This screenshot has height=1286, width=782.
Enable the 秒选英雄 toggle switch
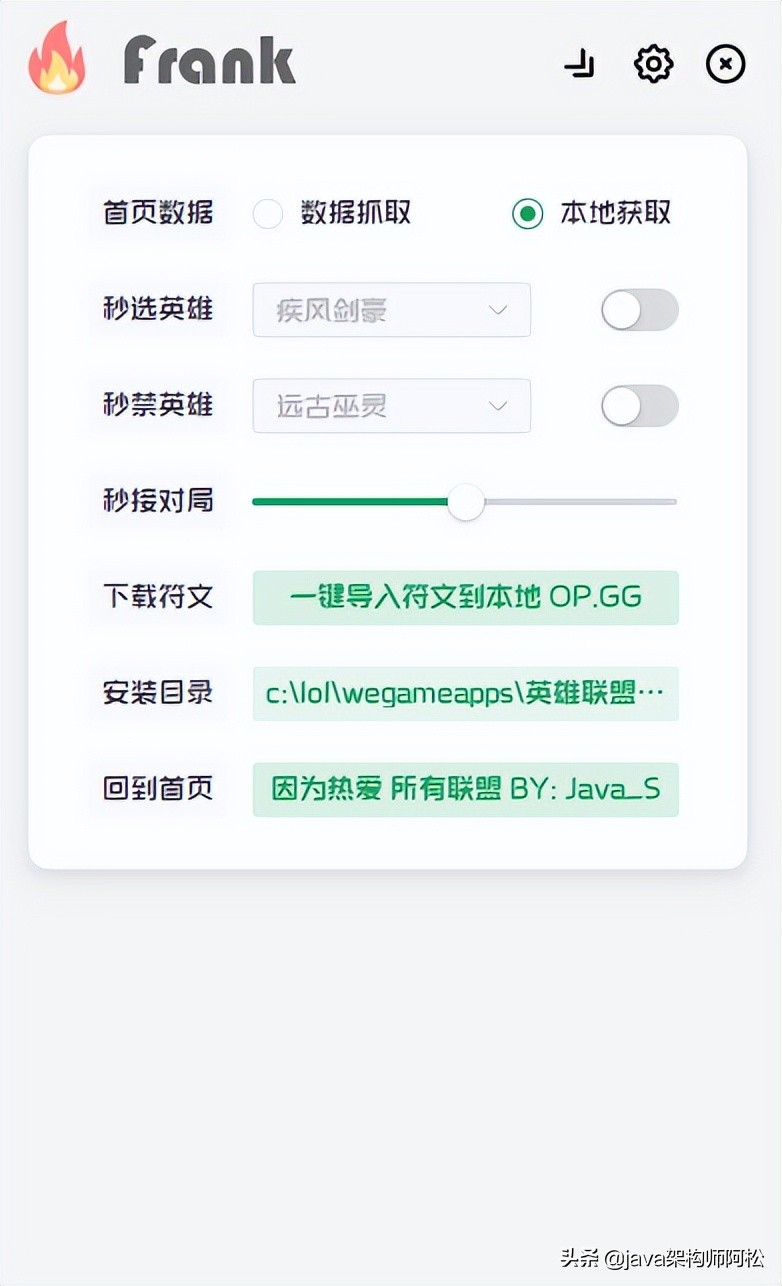[639, 310]
